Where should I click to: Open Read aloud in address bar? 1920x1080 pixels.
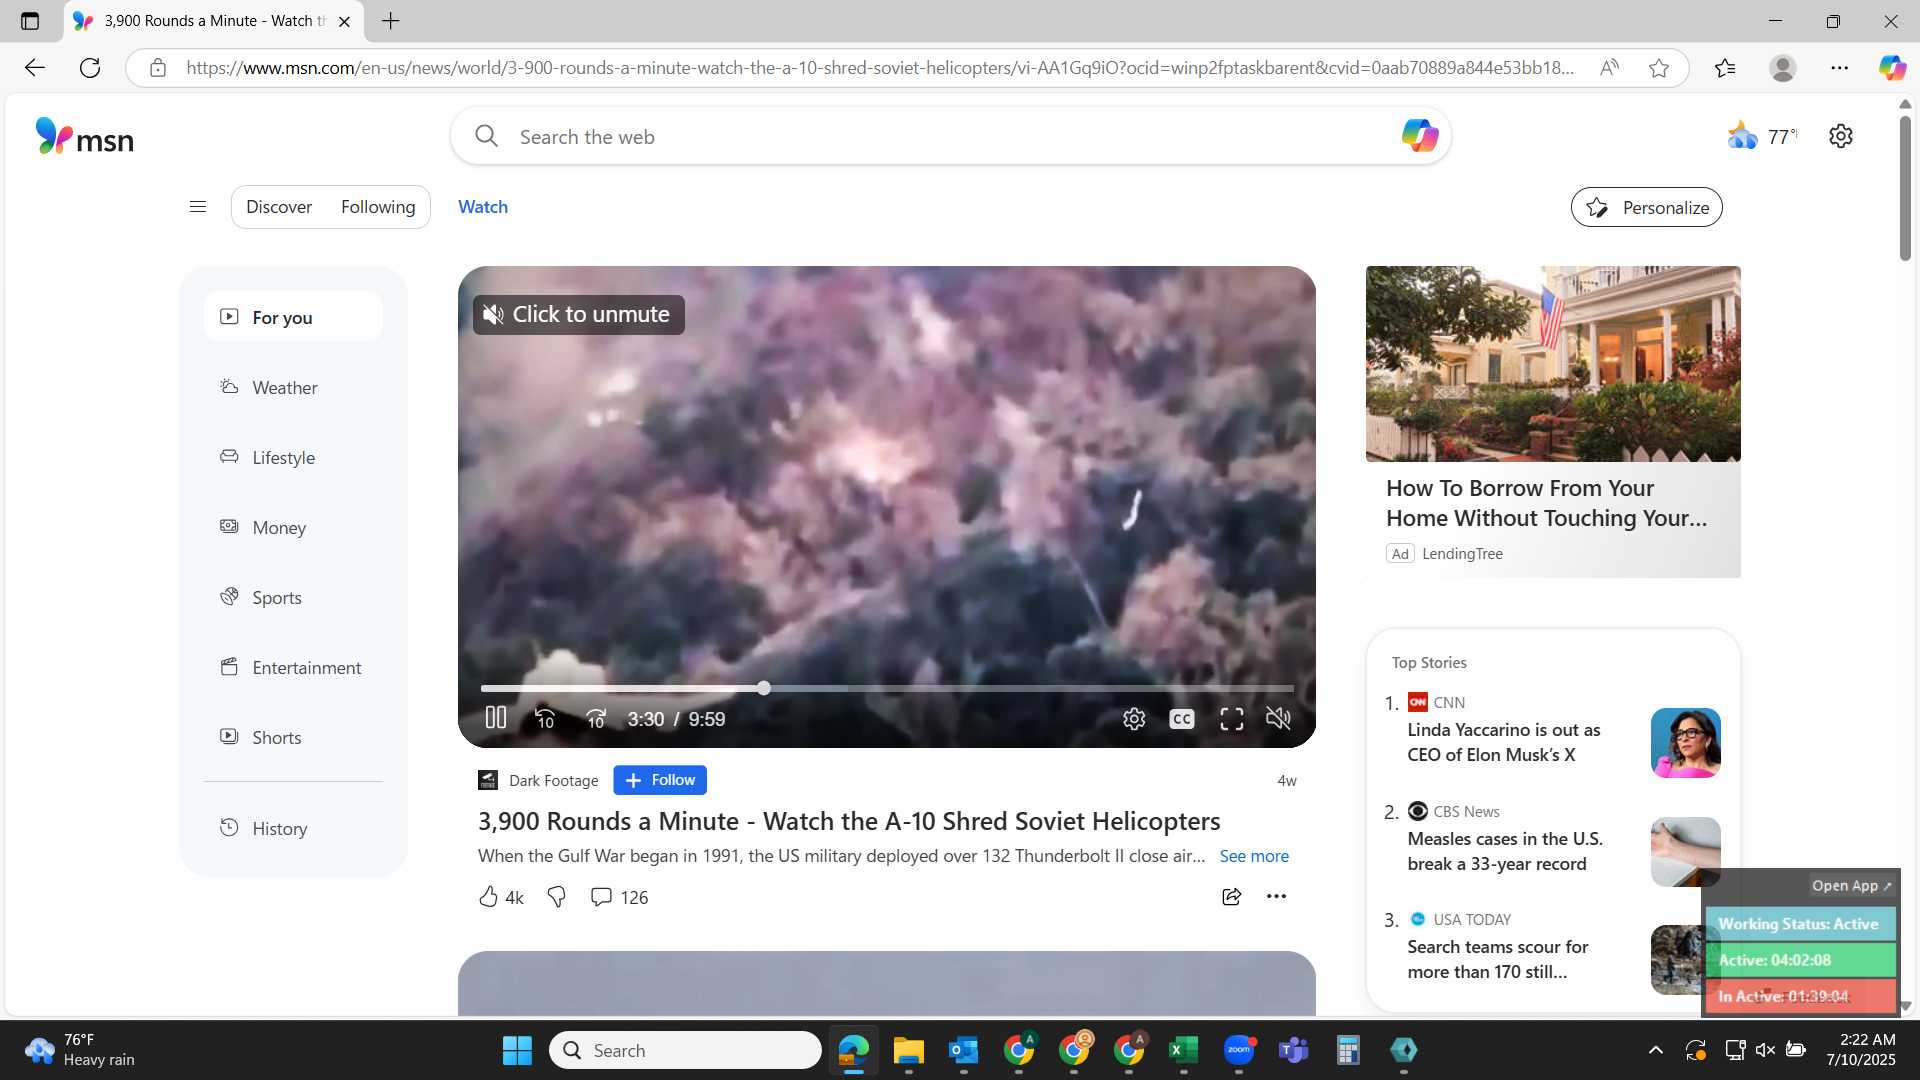point(1610,68)
